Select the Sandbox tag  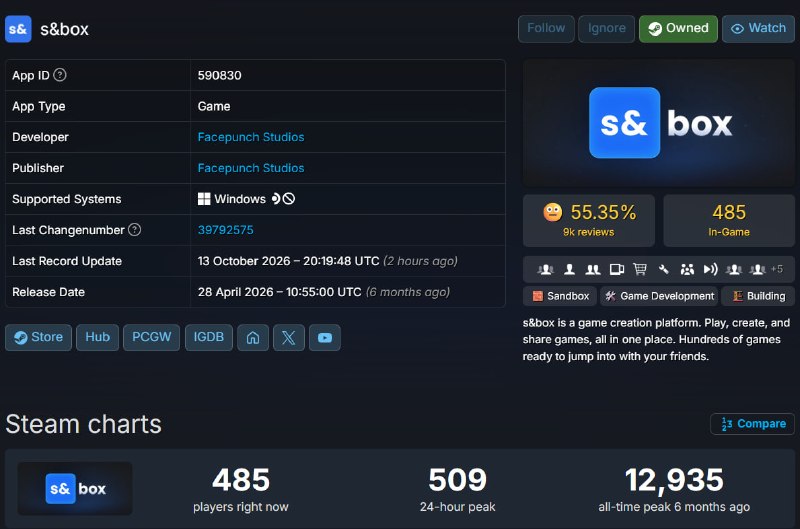coord(560,296)
